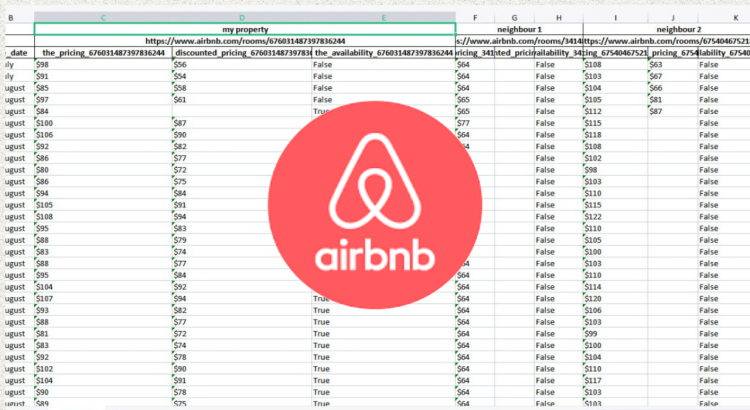Click the 'neighbour 2' title cell
Viewport: 750px width, 410px height.
click(x=667, y=29)
